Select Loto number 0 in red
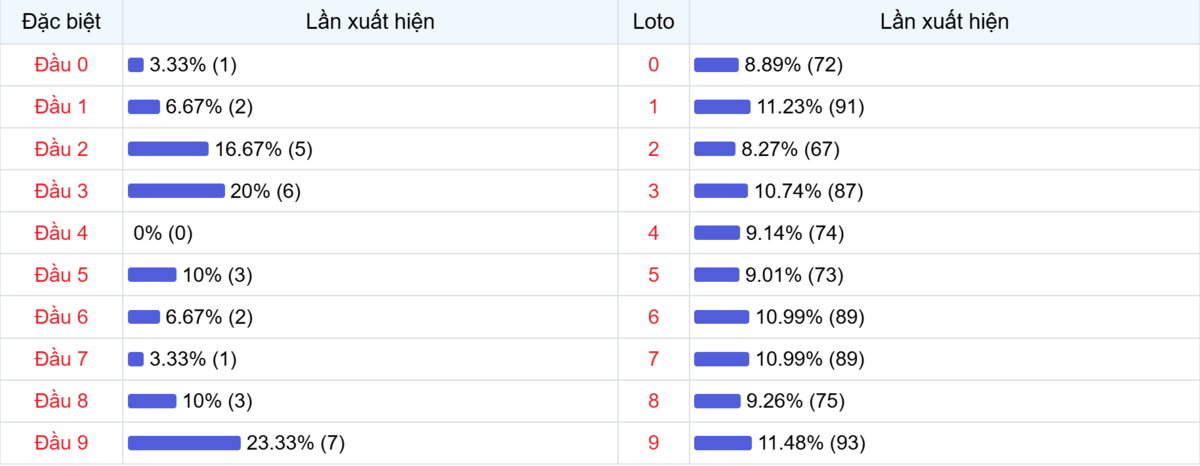 pos(654,65)
